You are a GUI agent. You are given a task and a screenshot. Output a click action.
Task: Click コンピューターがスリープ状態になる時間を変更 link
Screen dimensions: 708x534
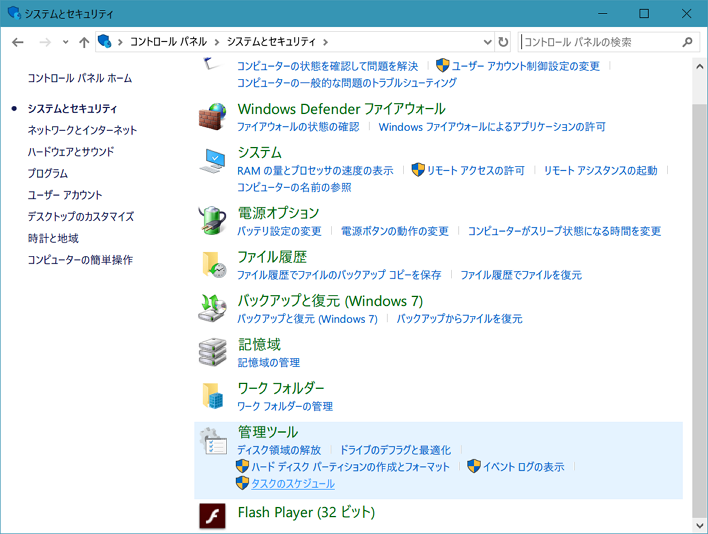coord(564,231)
